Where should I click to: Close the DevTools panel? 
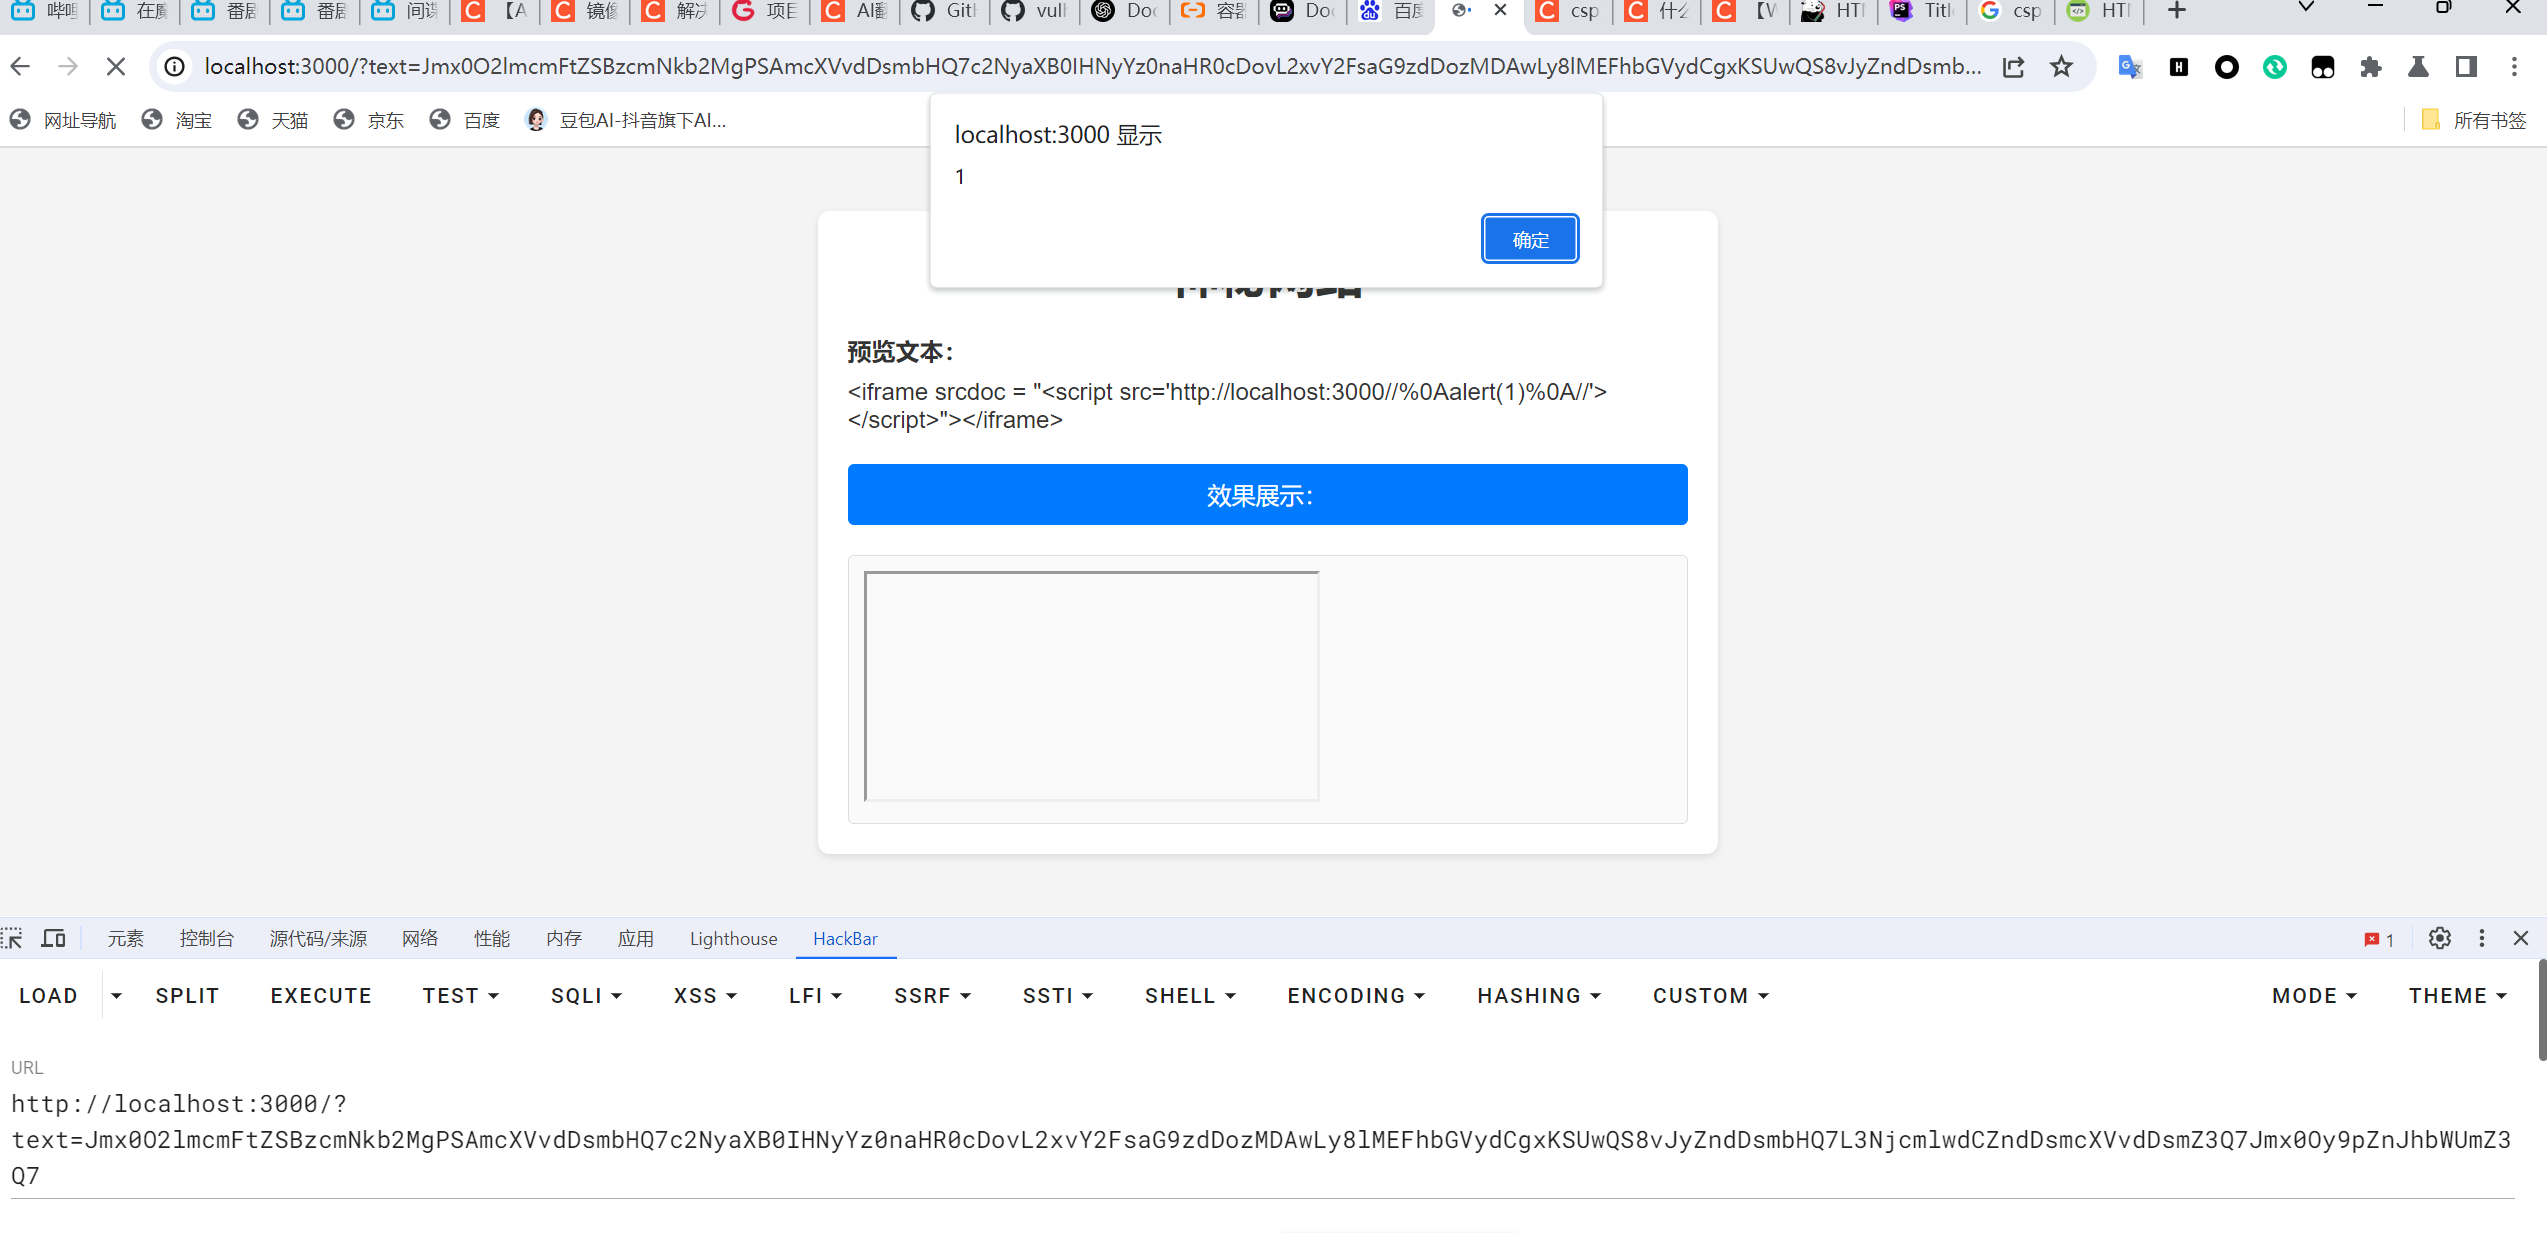[x=2521, y=938]
